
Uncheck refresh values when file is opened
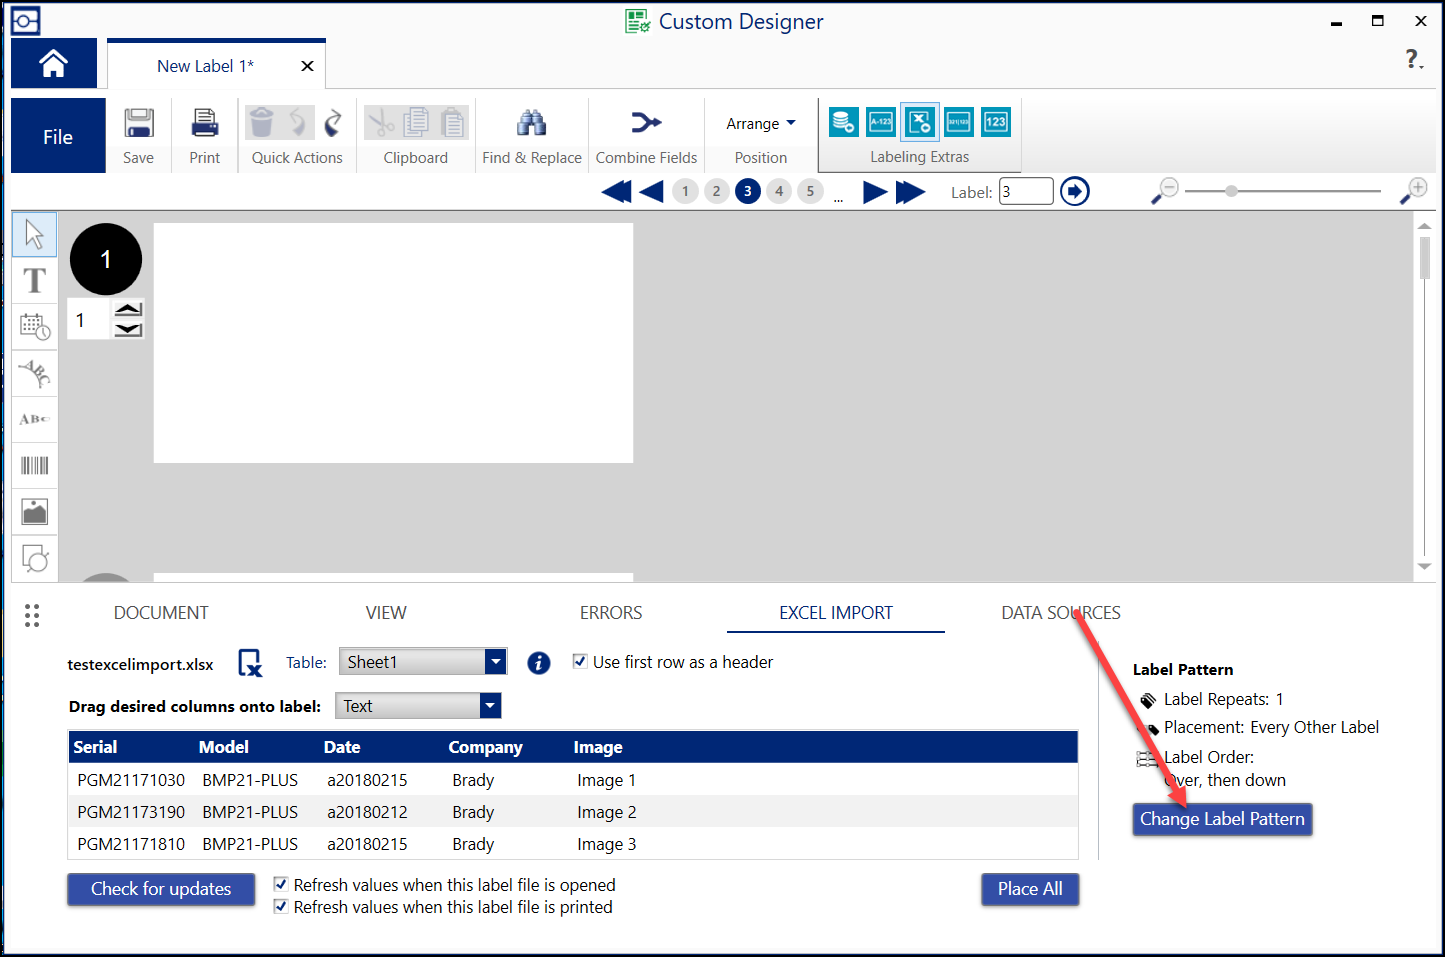tap(281, 885)
